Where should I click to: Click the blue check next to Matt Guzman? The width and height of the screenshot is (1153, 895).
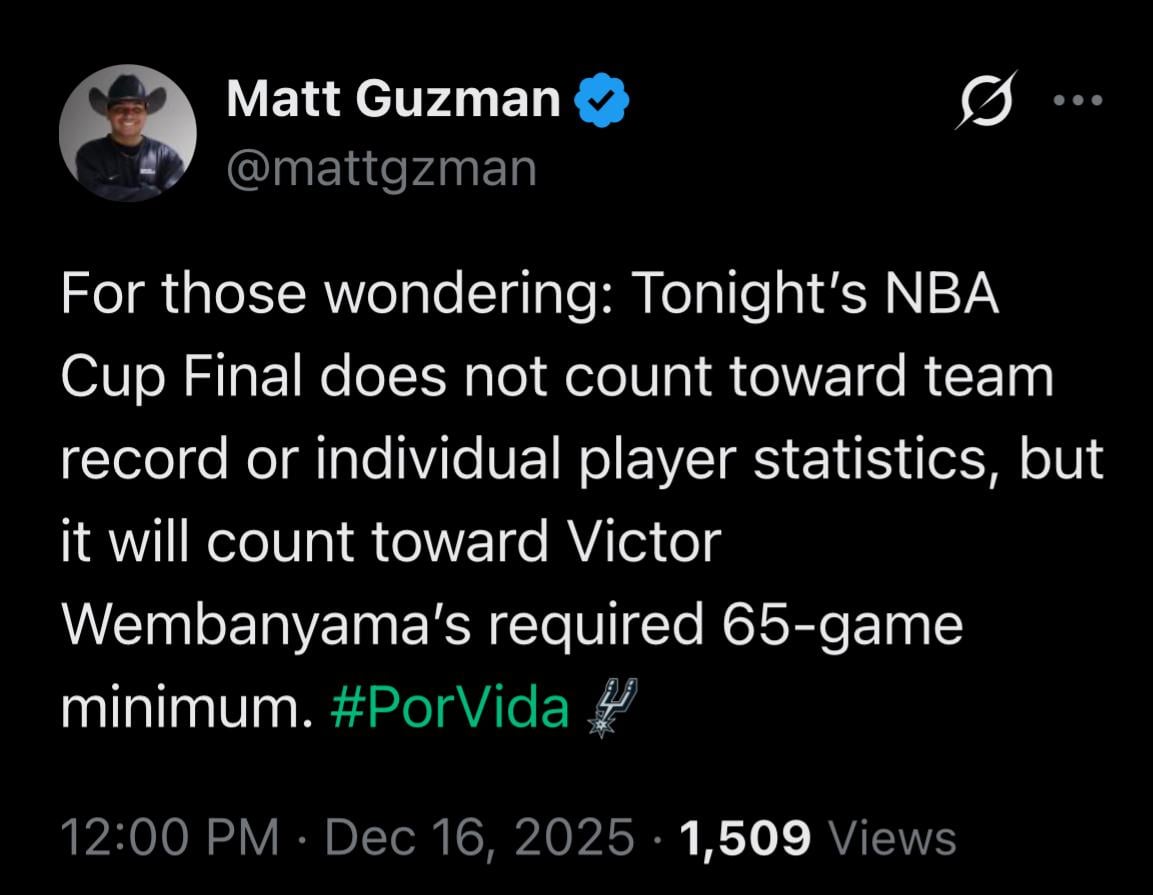[x=600, y=97]
